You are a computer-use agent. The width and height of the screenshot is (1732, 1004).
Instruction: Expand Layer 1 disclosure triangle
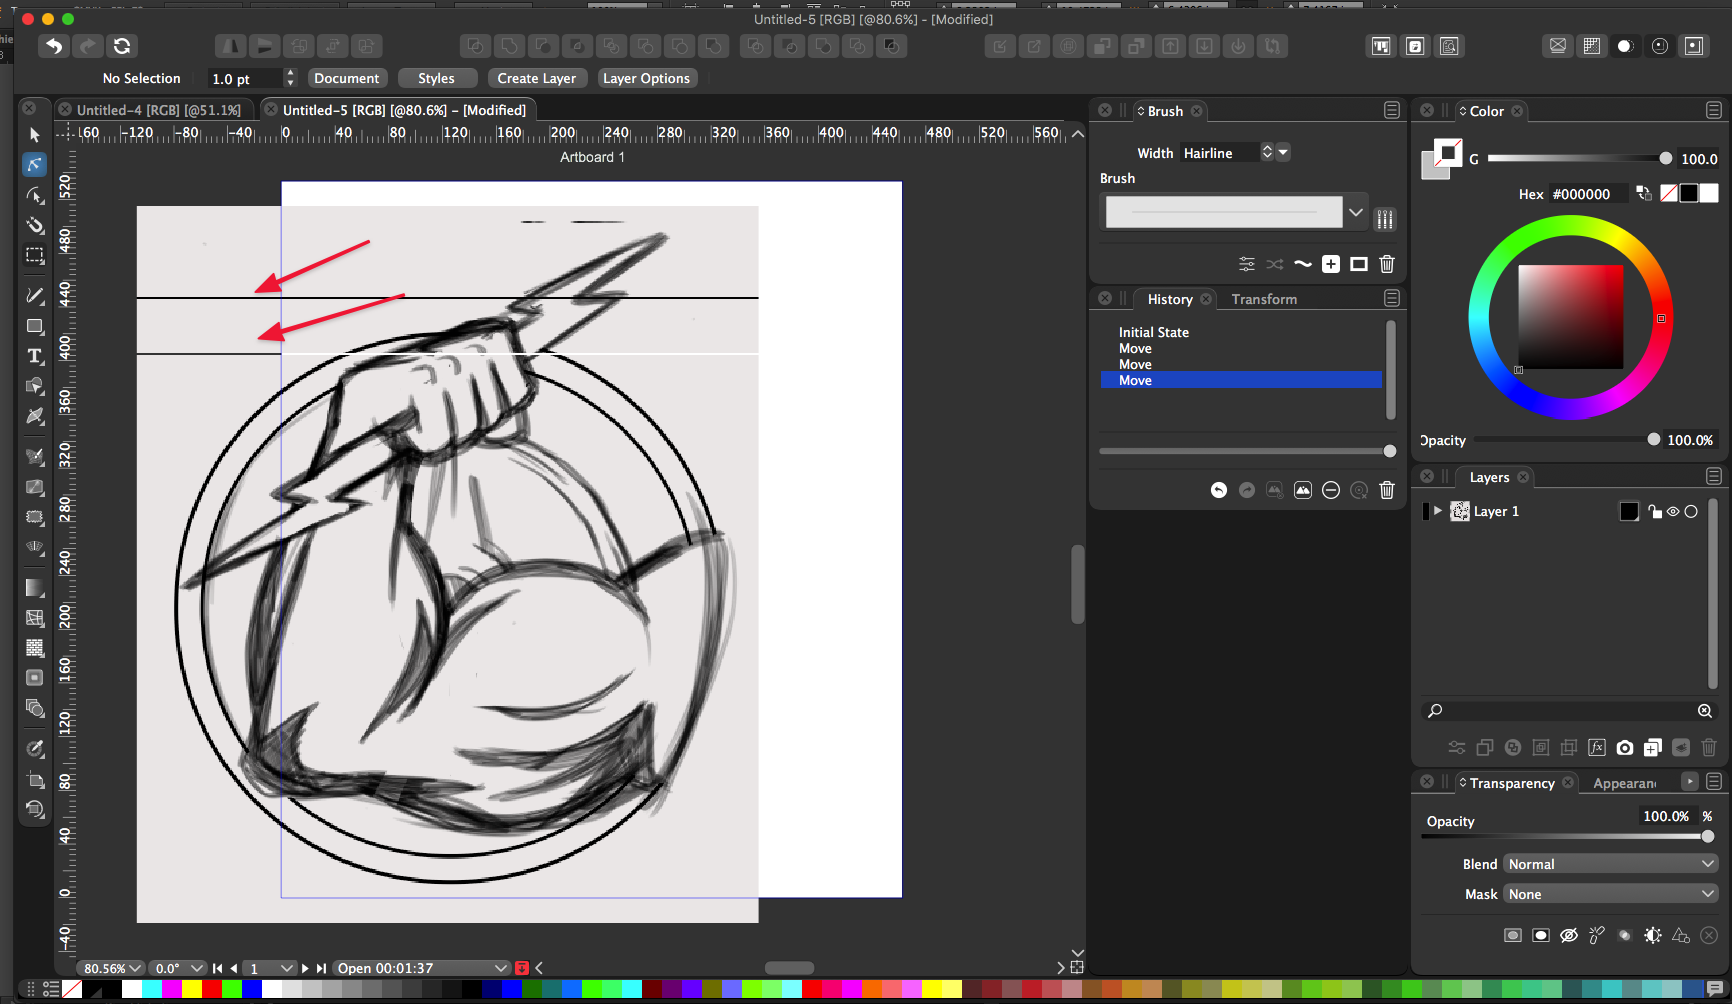pyautogui.click(x=1438, y=511)
